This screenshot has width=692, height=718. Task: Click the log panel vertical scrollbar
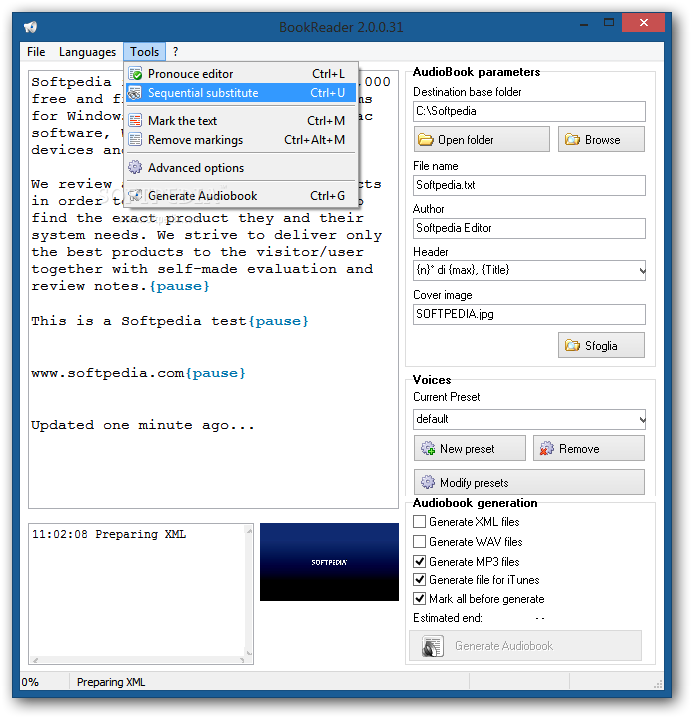pyautogui.click(x=249, y=592)
